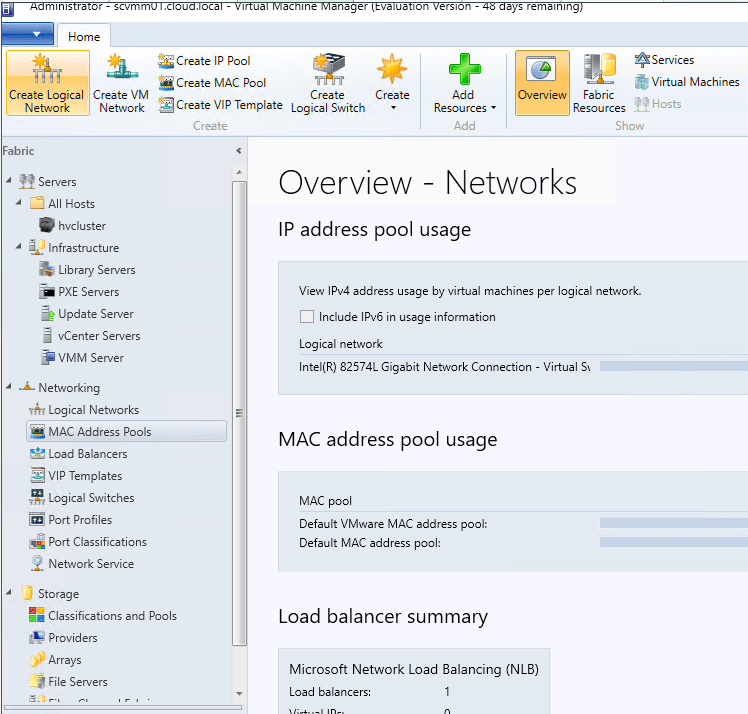Screen dimensions: 748x714
Task: Click the Create Logical Switch icon
Action: tap(328, 83)
